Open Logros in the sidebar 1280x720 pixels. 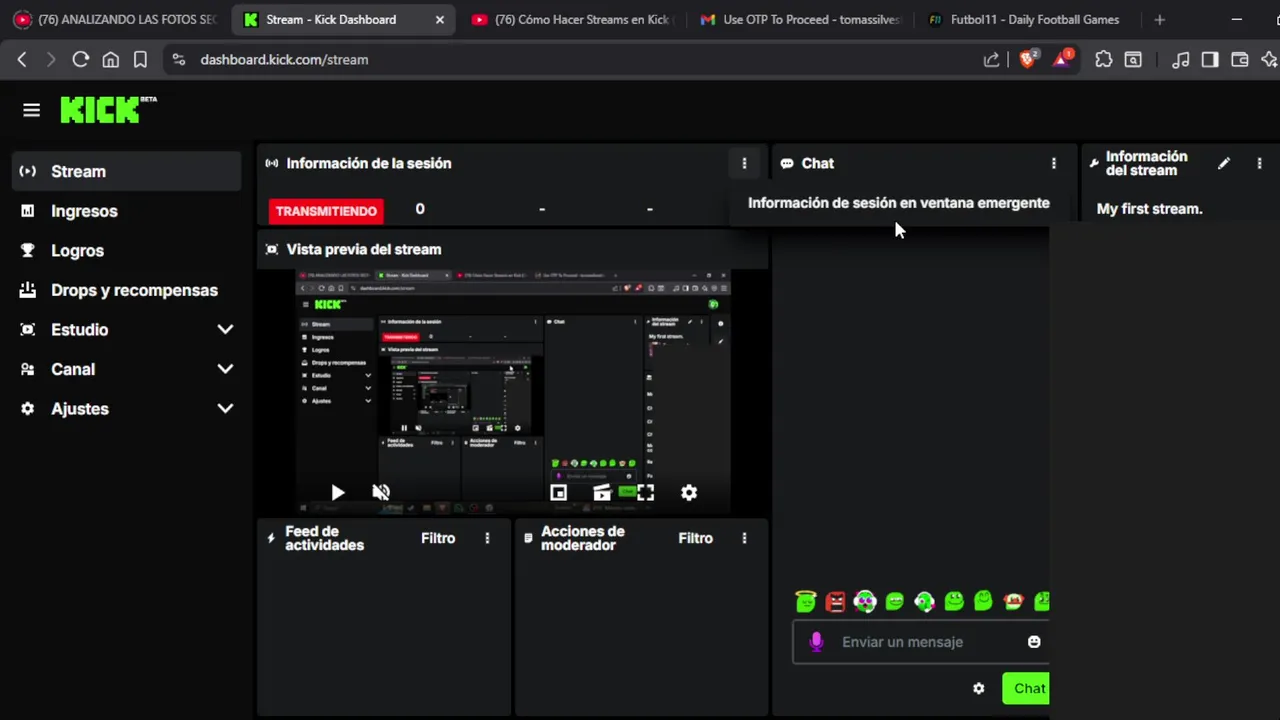[x=126, y=251]
